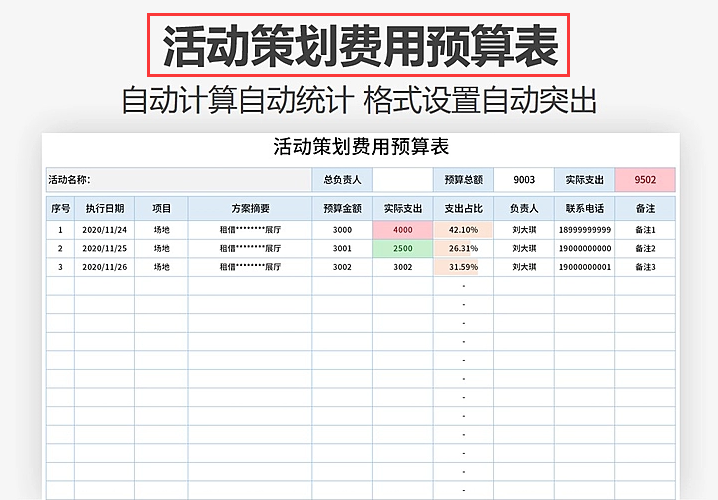The height and width of the screenshot is (500, 718).
Task: Select the budget total value 9003
Action: (x=524, y=180)
